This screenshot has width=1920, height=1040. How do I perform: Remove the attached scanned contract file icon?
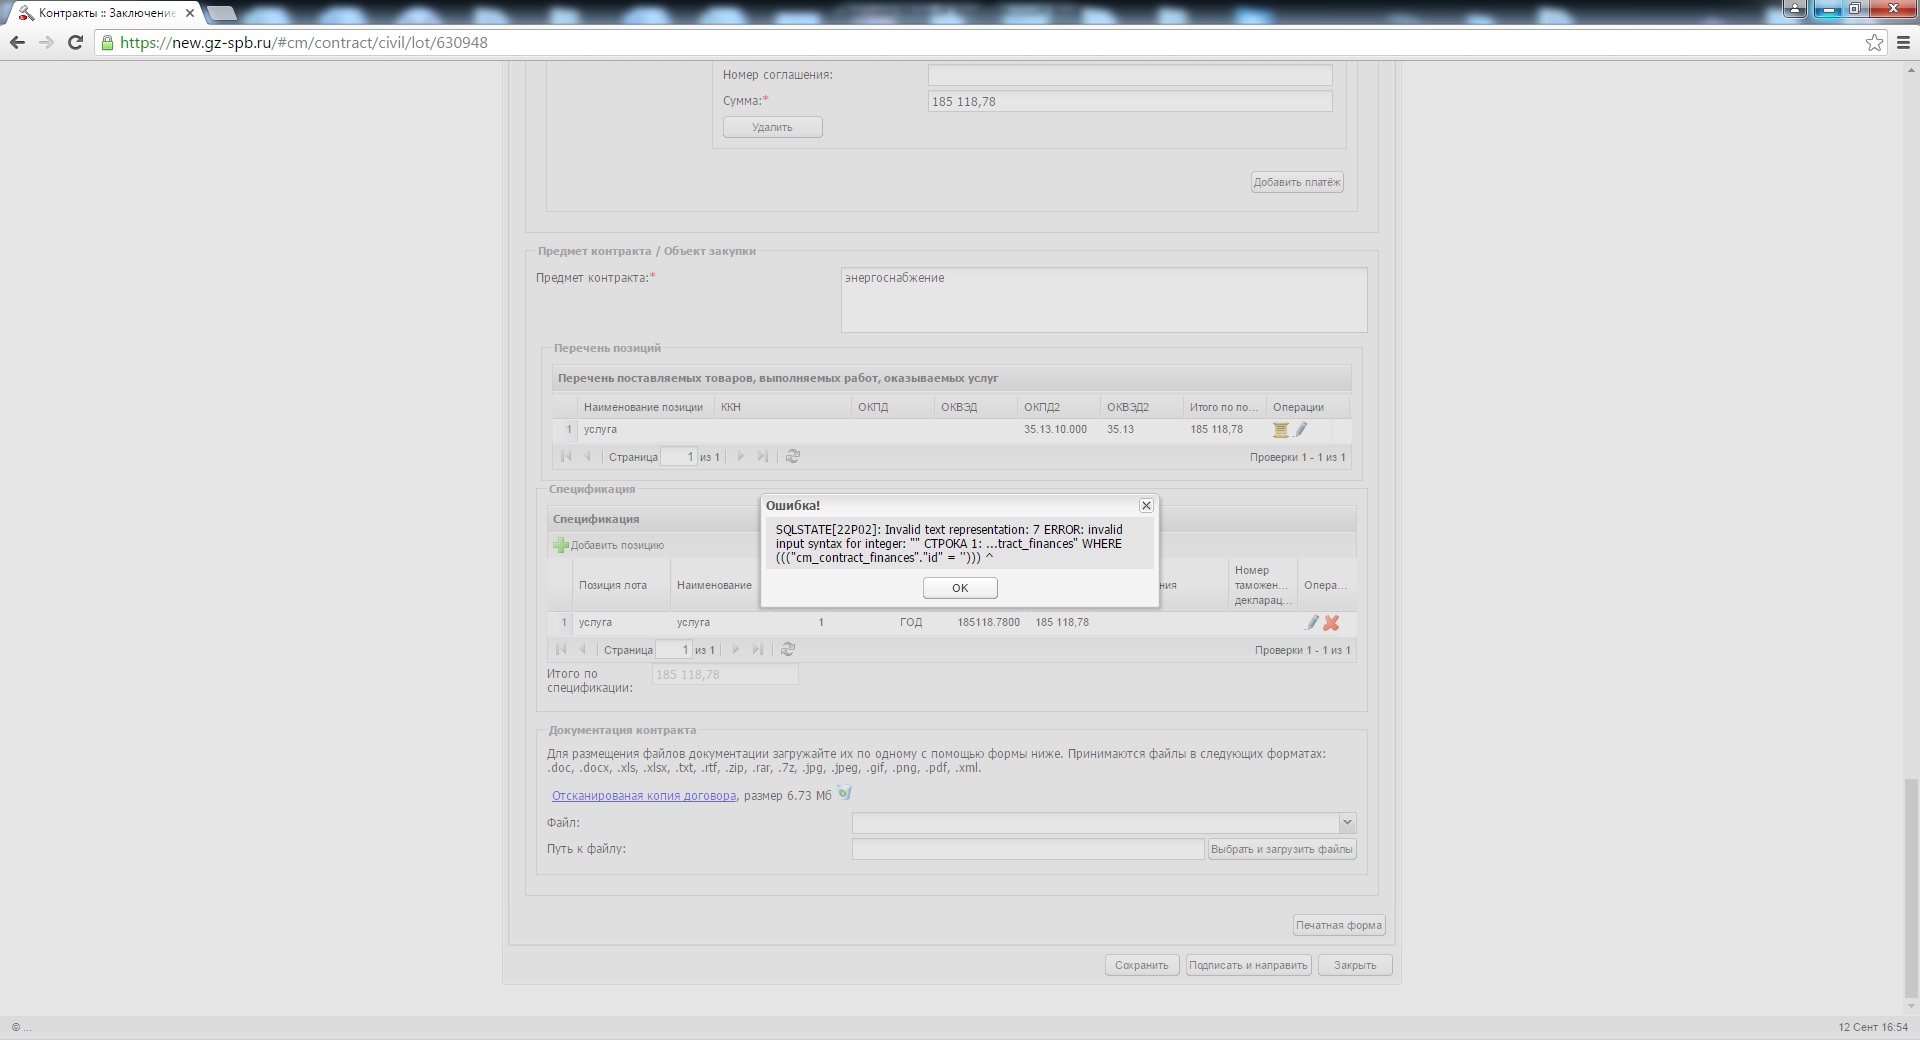845,794
